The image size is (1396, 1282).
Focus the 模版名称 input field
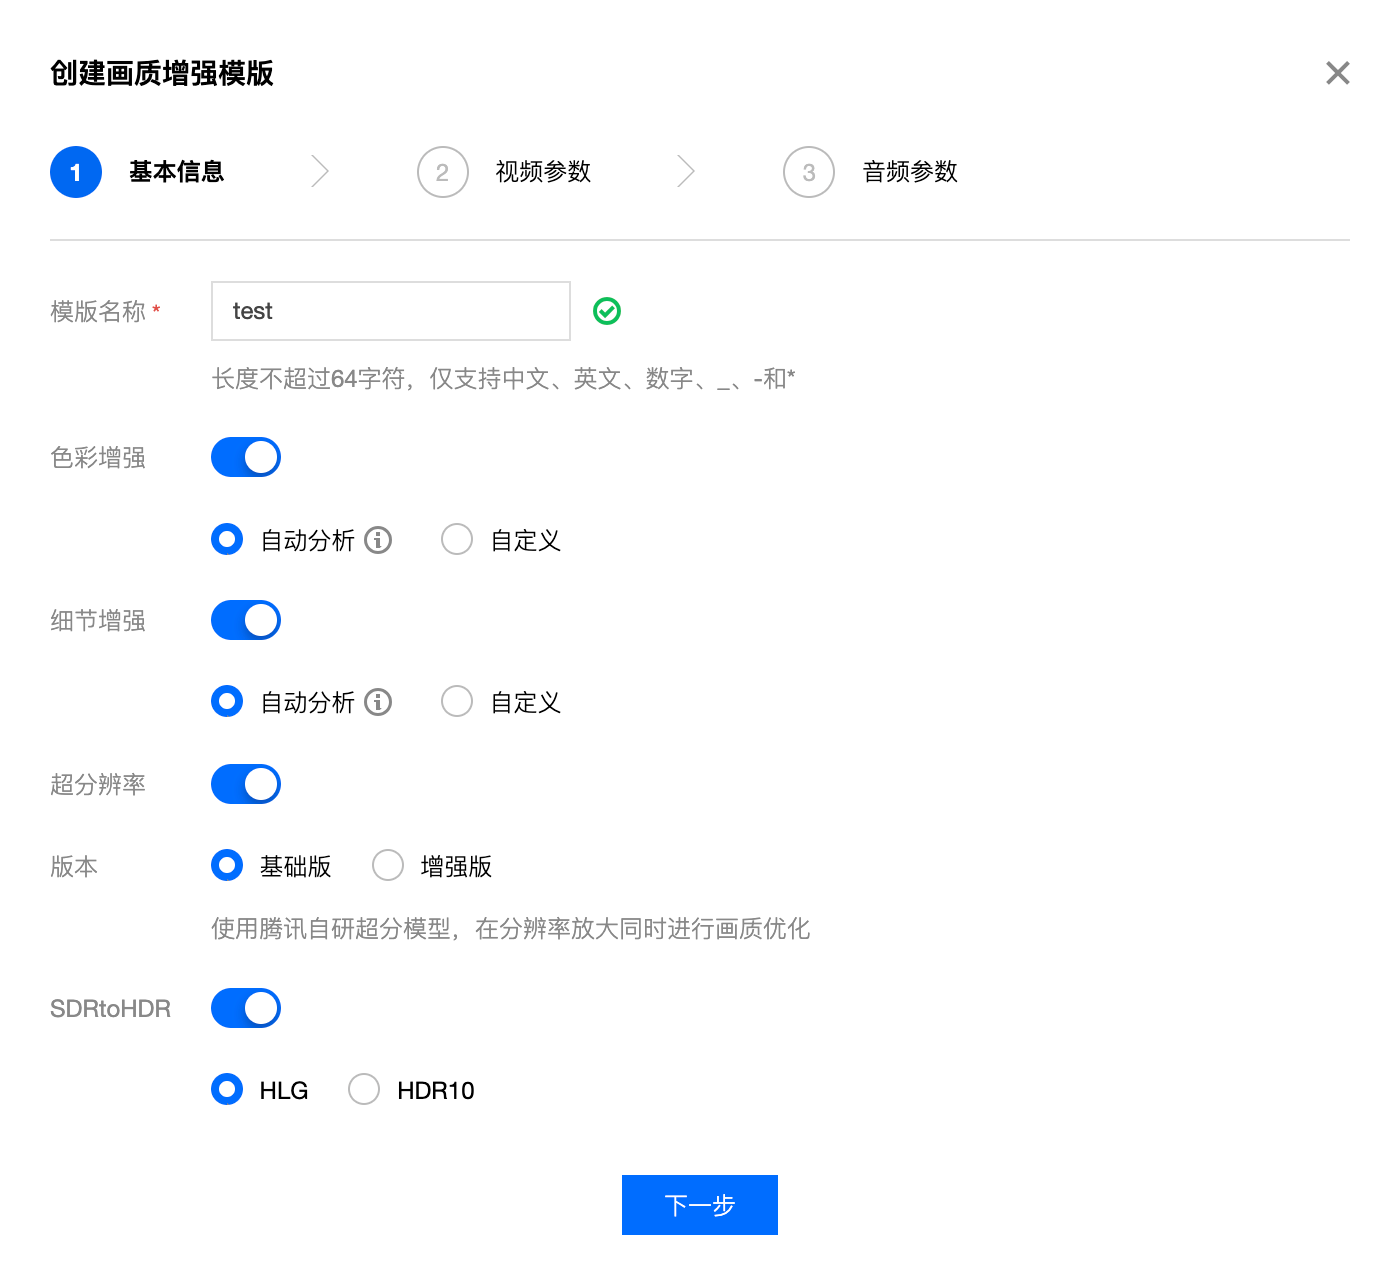click(x=390, y=311)
